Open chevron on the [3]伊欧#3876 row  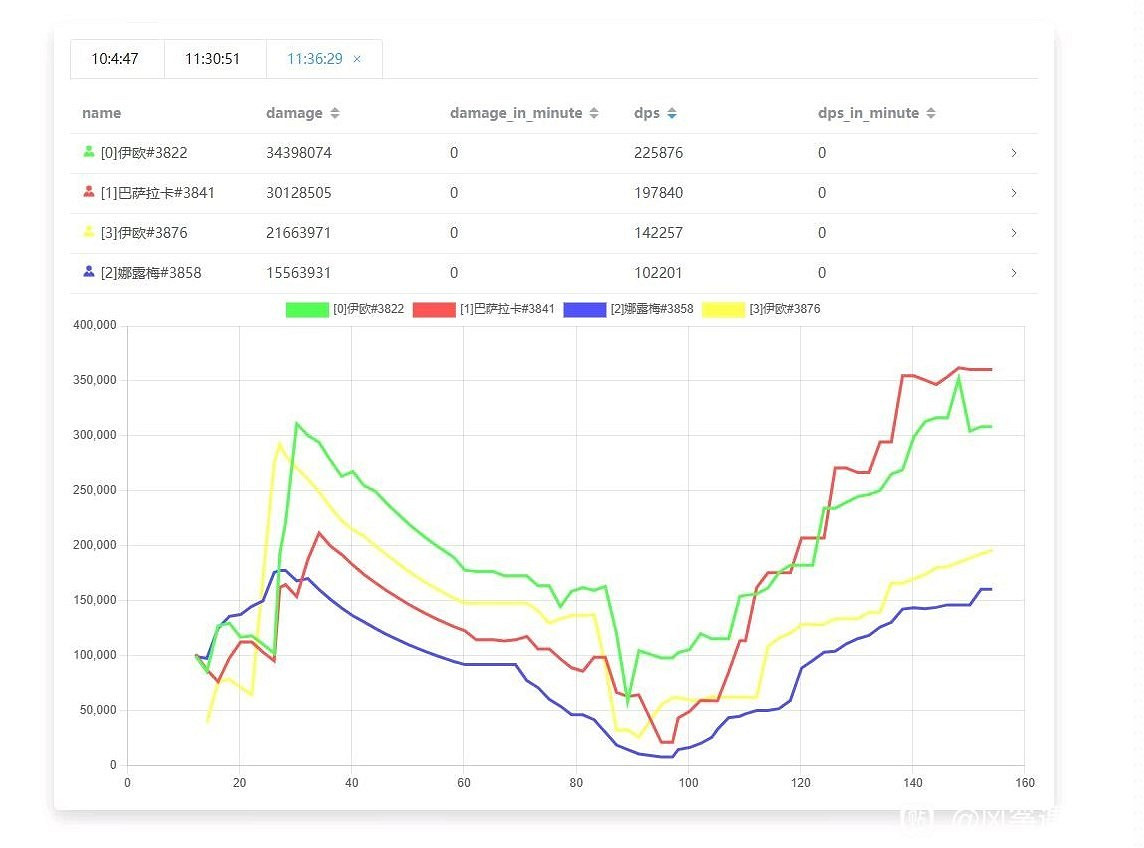tap(1013, 233)
